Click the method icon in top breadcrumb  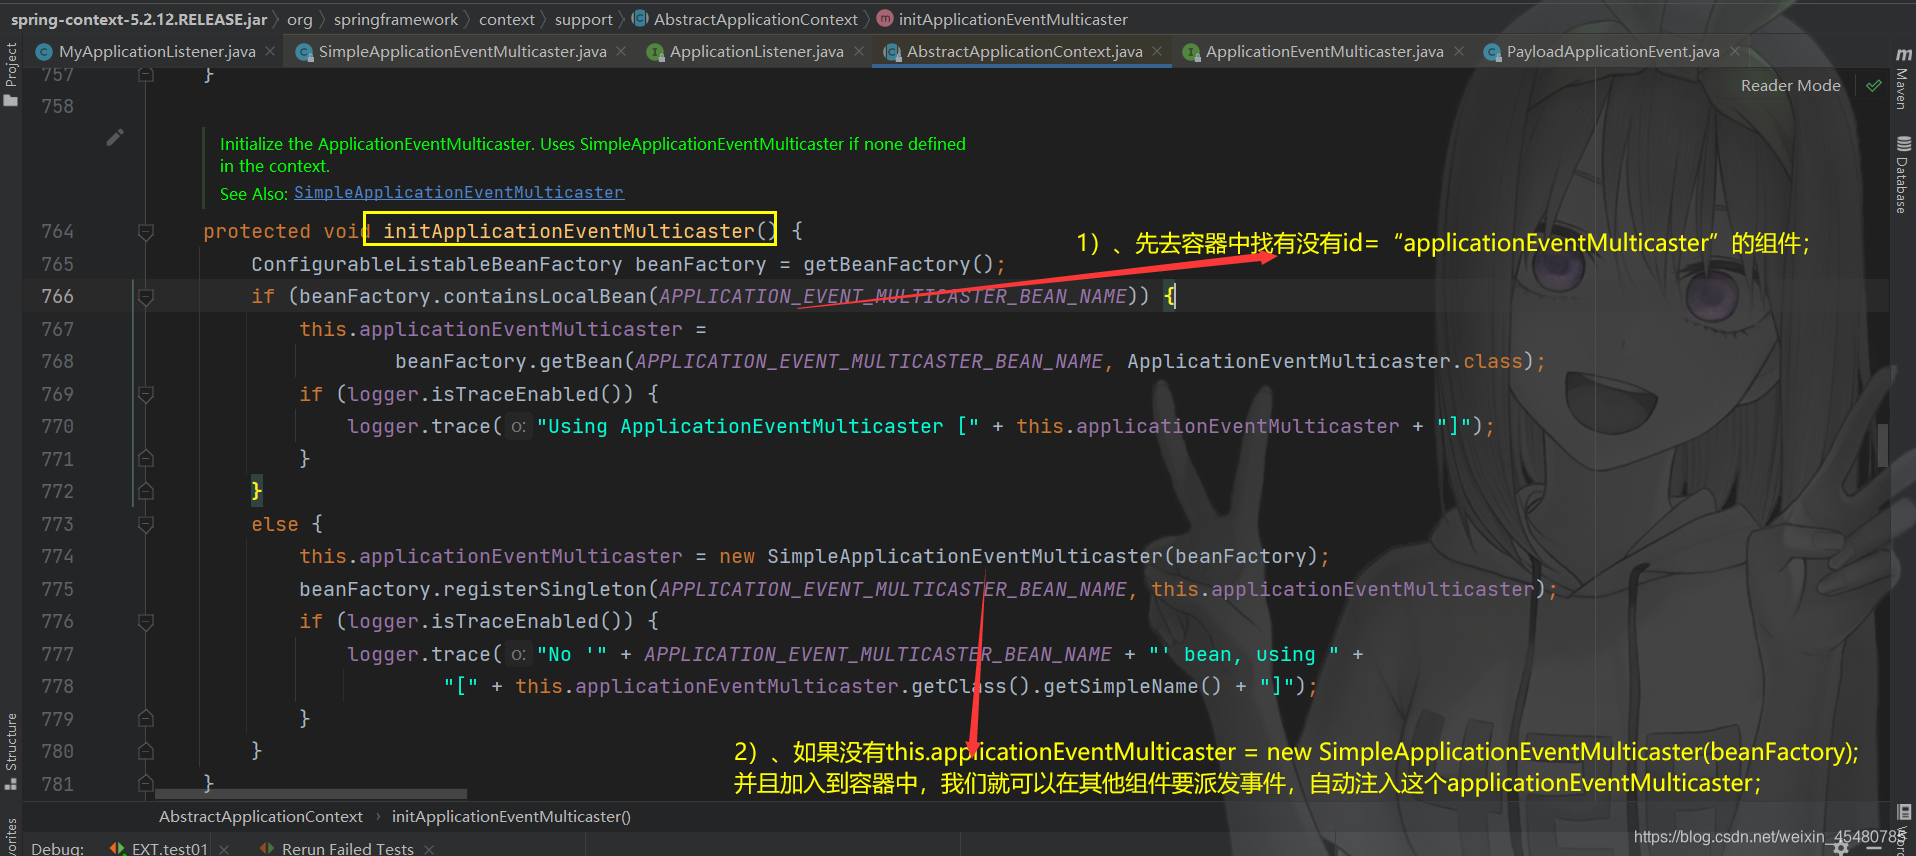click(885, 18)
